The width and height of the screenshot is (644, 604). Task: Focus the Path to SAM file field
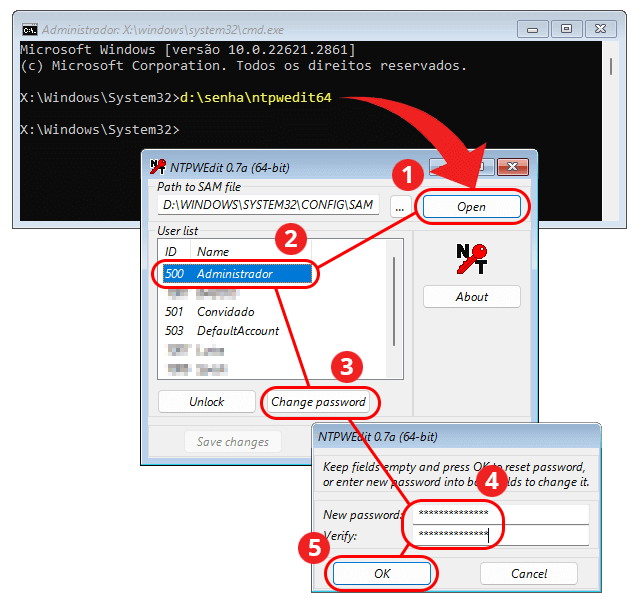click(x=268, y=205)
